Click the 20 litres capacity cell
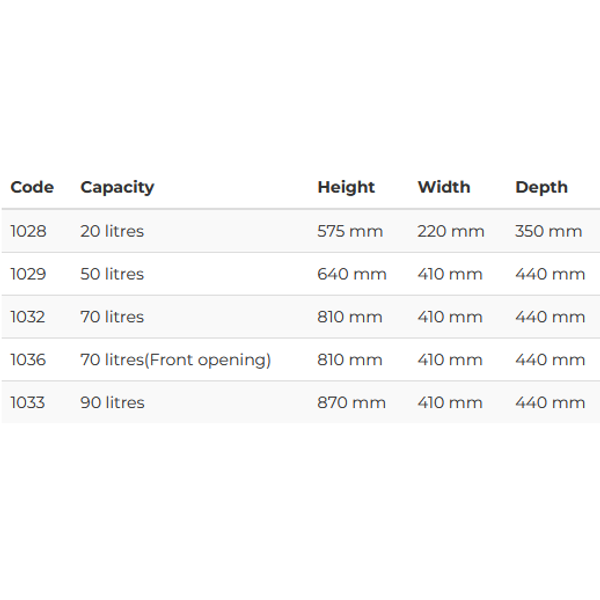 (112, 231)
